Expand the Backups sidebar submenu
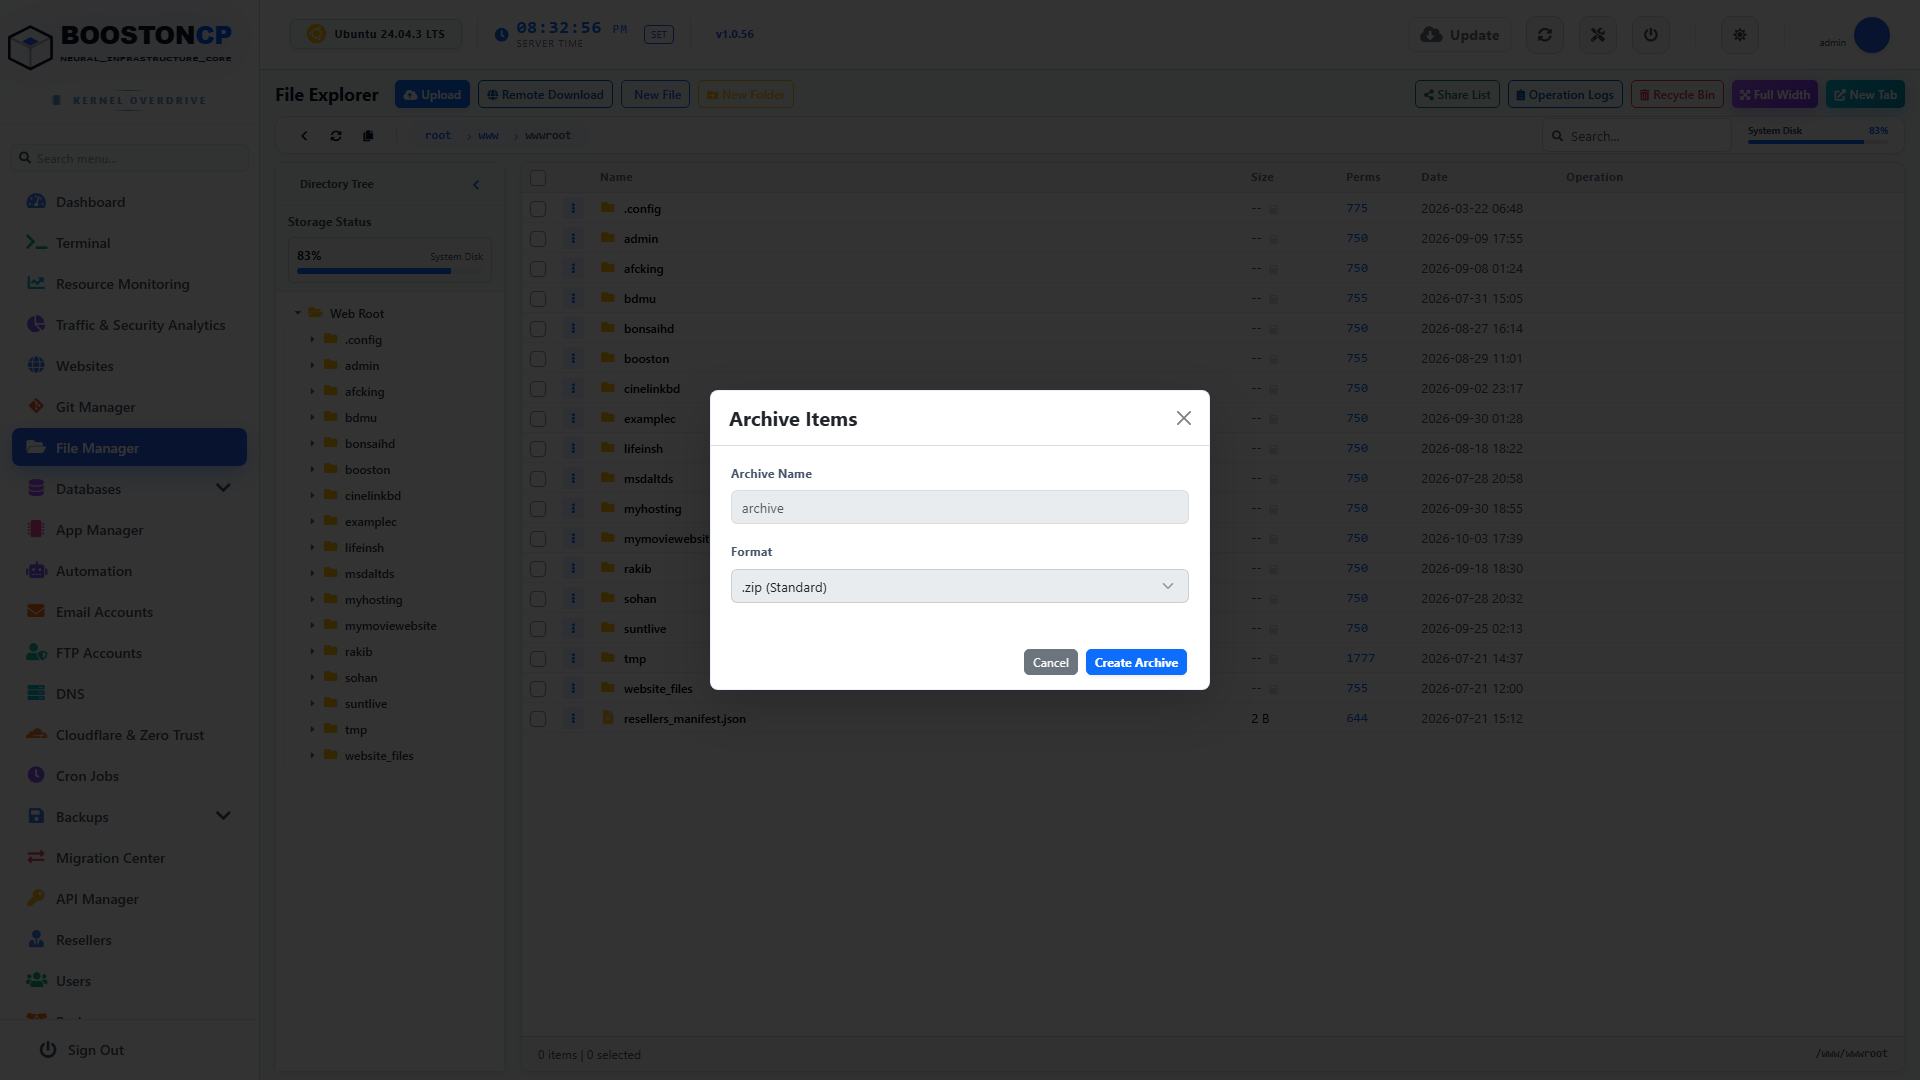Image resolution: width=1920 pixels, height=1080 pixels. [x=223, y=816]
